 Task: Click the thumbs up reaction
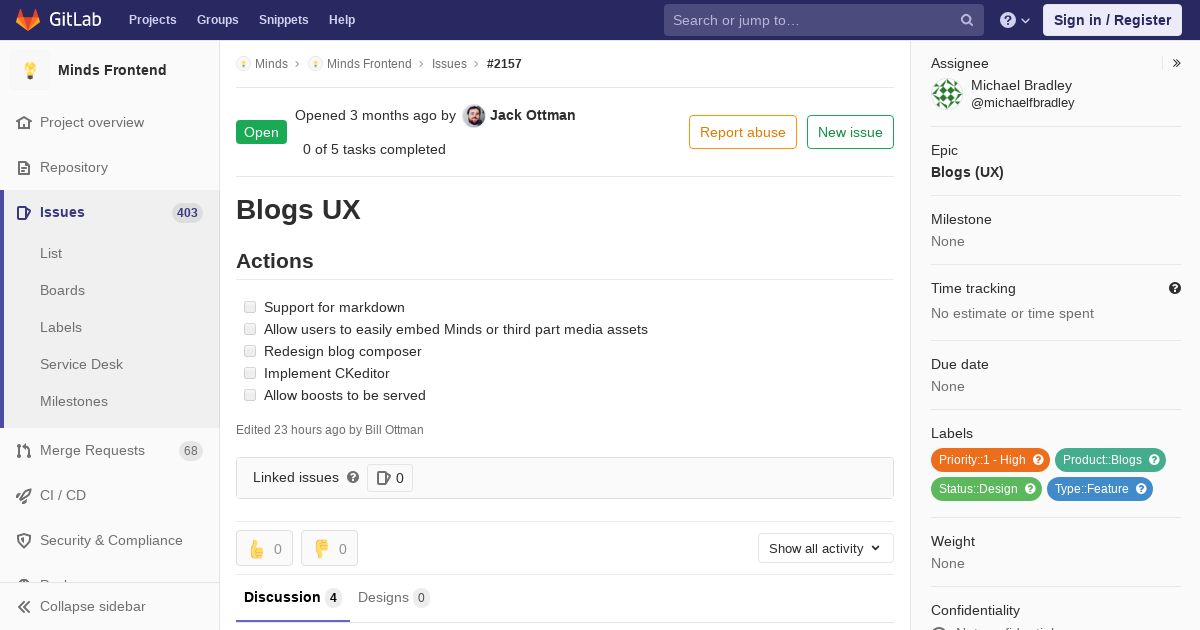(264, 548)
